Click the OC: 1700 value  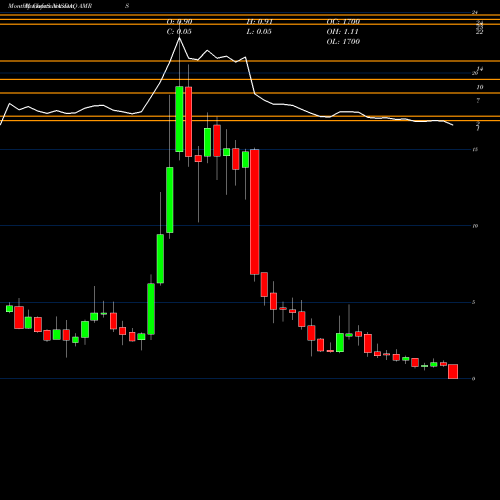pyautogui.click(x=343, y=22)
